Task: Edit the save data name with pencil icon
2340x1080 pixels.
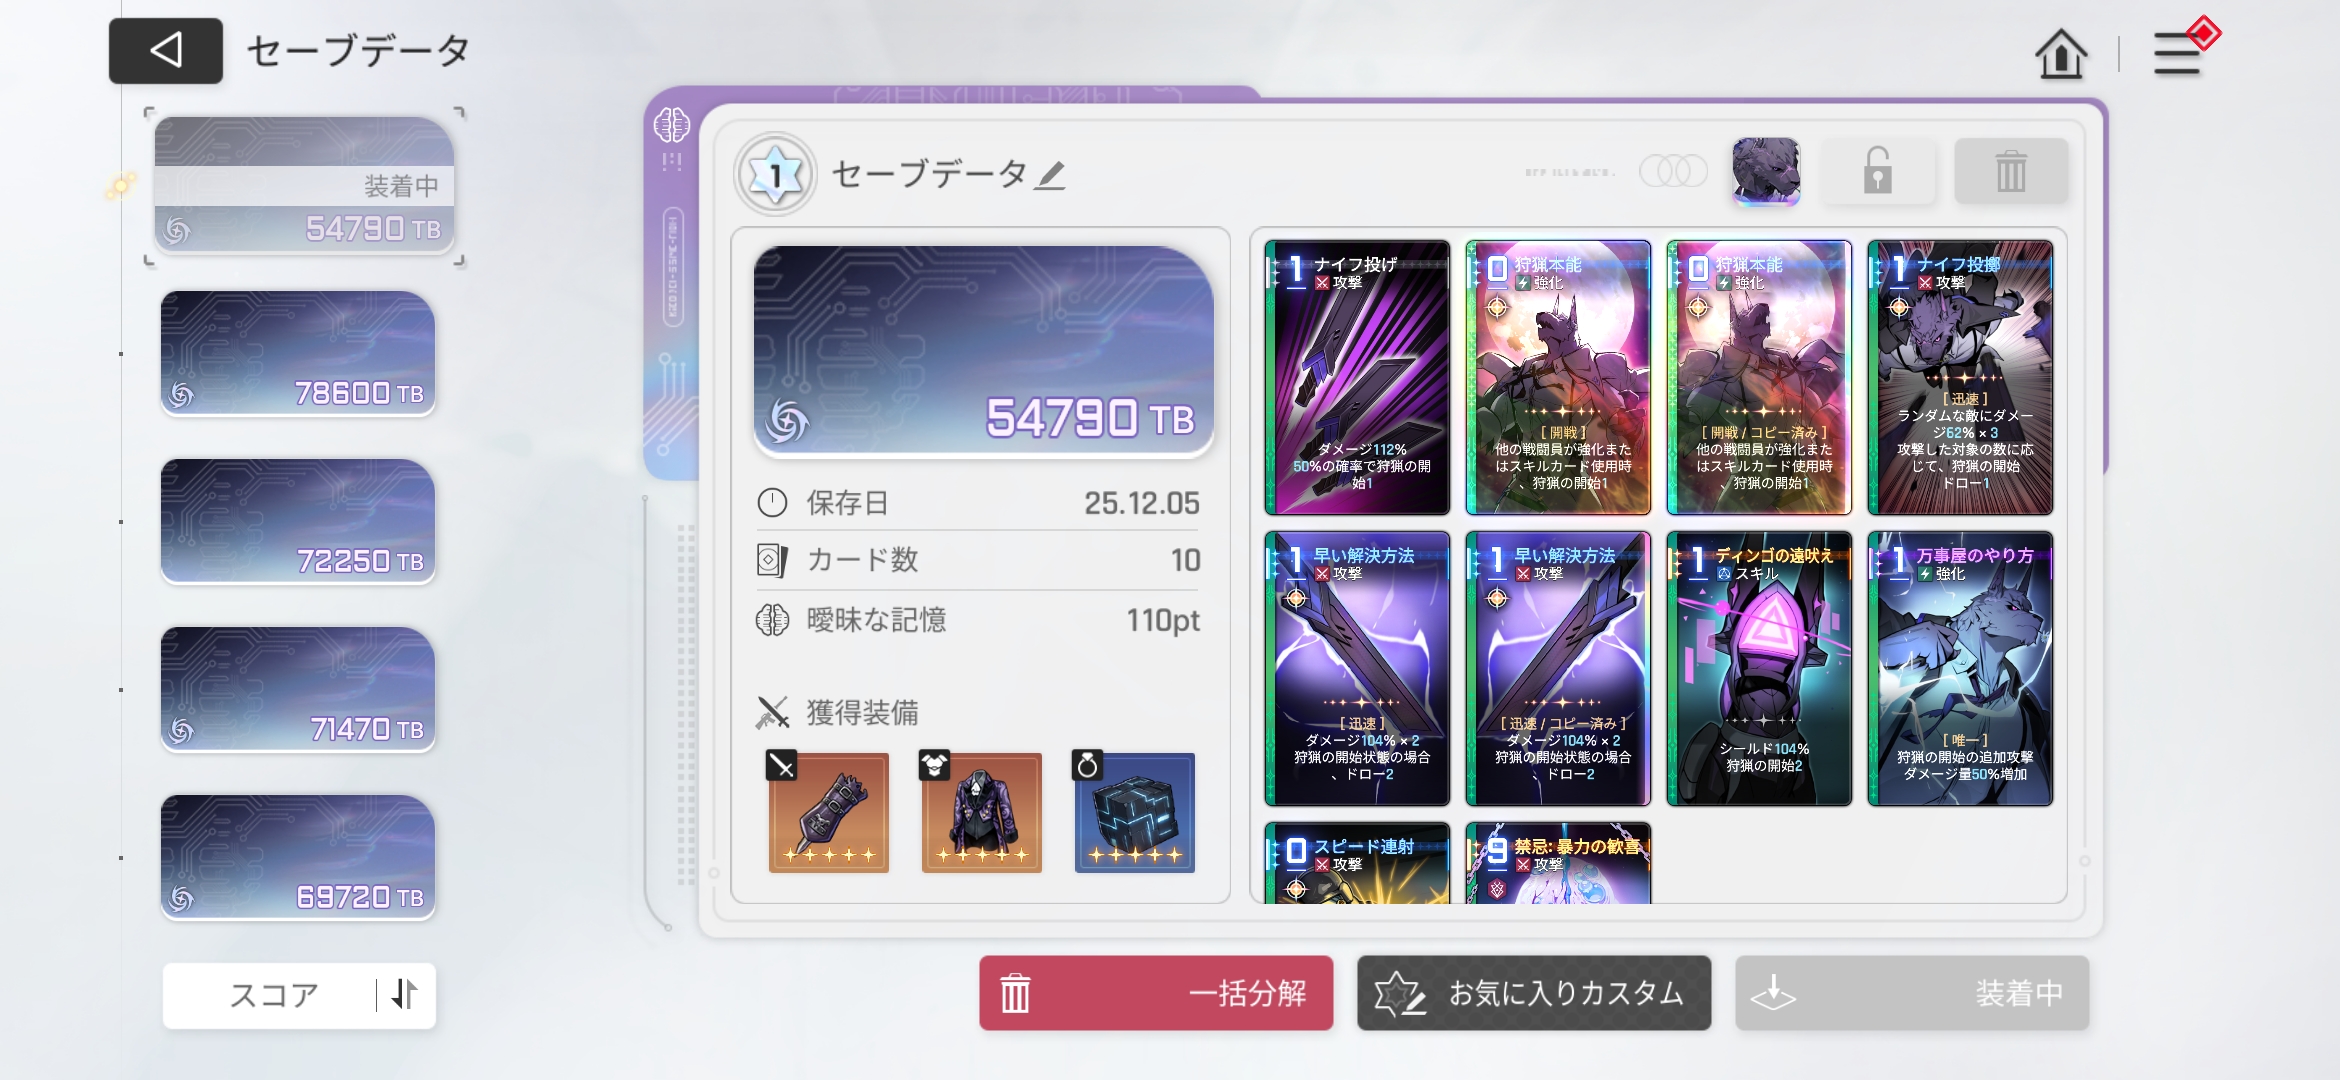Action: coord(1050,176)
